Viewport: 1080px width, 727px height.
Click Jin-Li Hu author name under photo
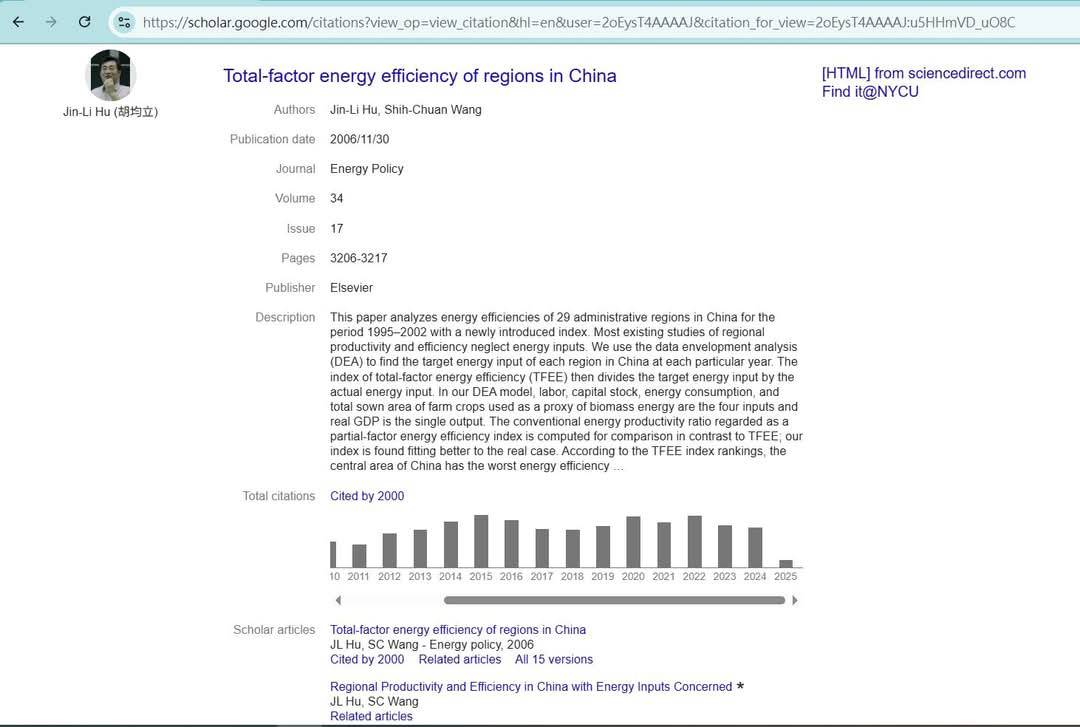(110, 112)
